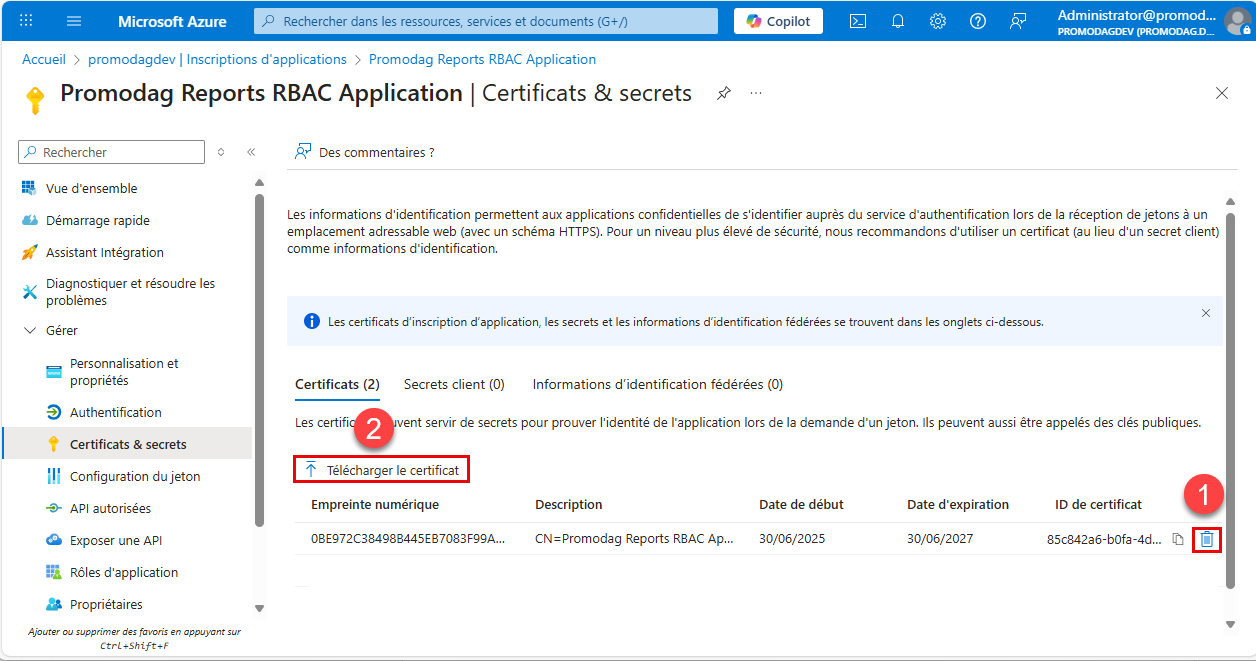Open the more options ellipsis next to title
The width and height of the screenshot is (1256, 661).
click(x=756, y=93)
